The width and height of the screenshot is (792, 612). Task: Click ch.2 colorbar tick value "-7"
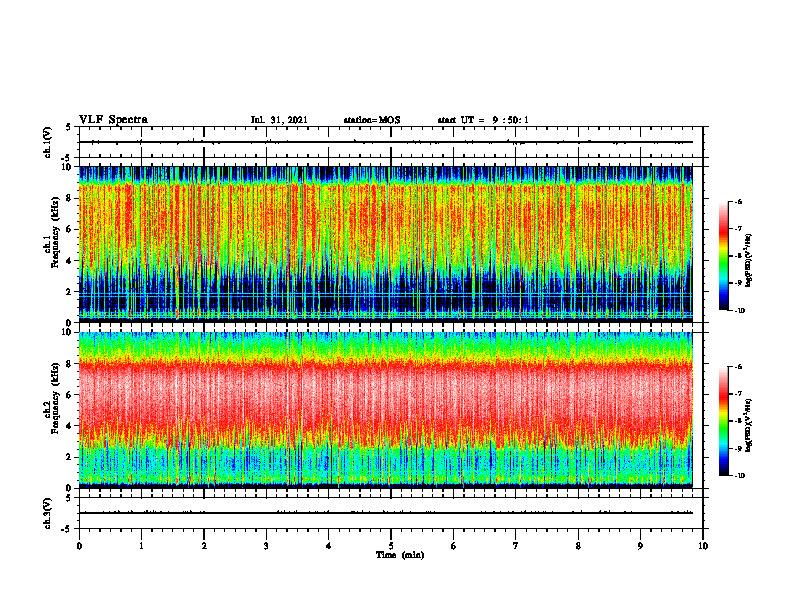tap(738, 393)
